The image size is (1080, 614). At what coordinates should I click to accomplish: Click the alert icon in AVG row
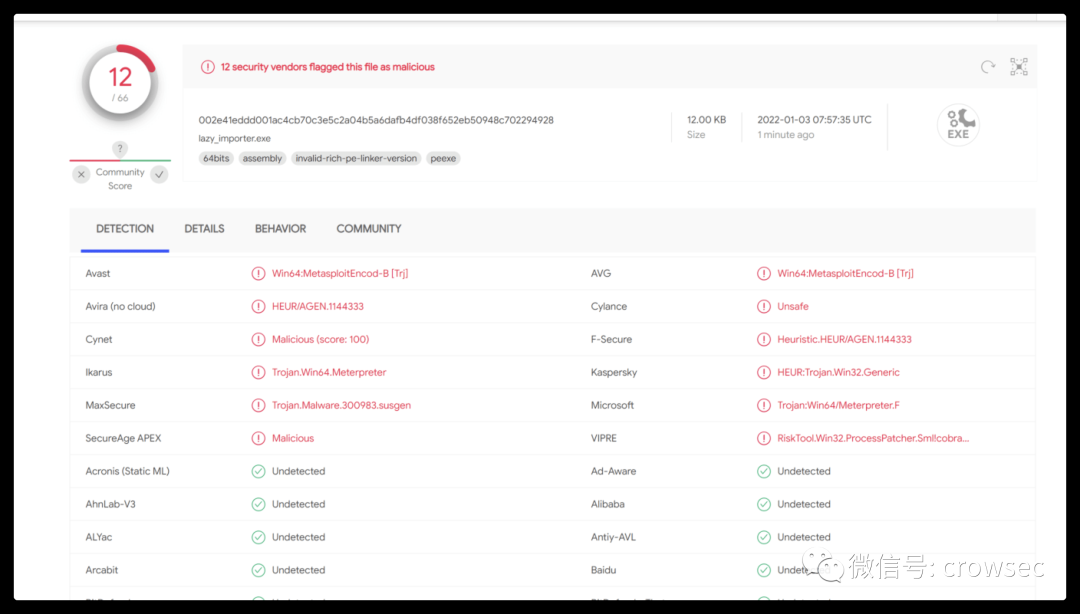coord(764,274)
